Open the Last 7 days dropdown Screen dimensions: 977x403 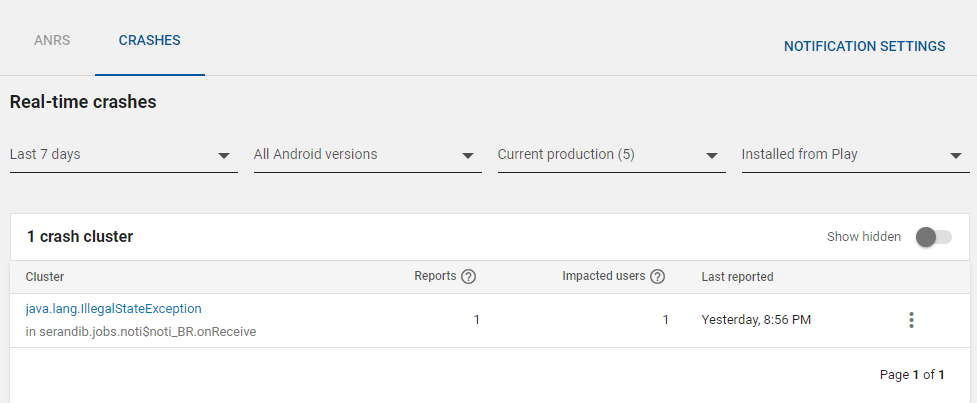tap(123, 155)
